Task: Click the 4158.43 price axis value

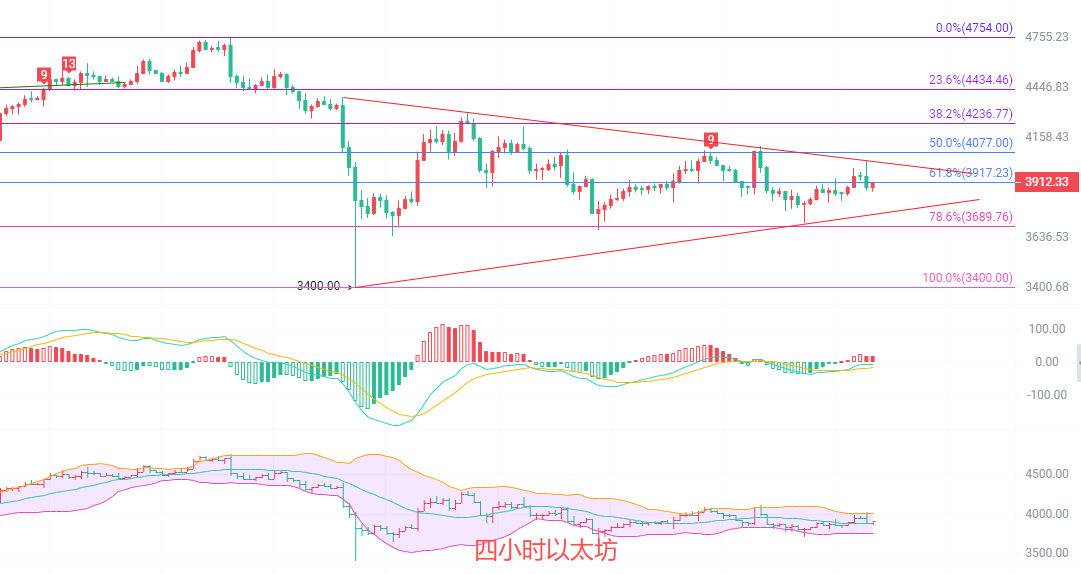Action: tap(1047, 137)
